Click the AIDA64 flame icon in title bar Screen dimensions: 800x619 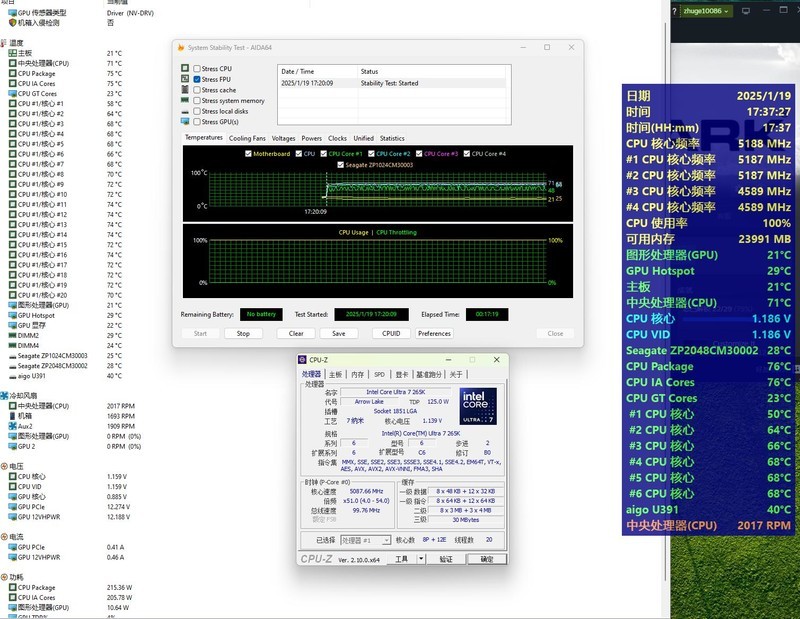[x=180, y=47]
